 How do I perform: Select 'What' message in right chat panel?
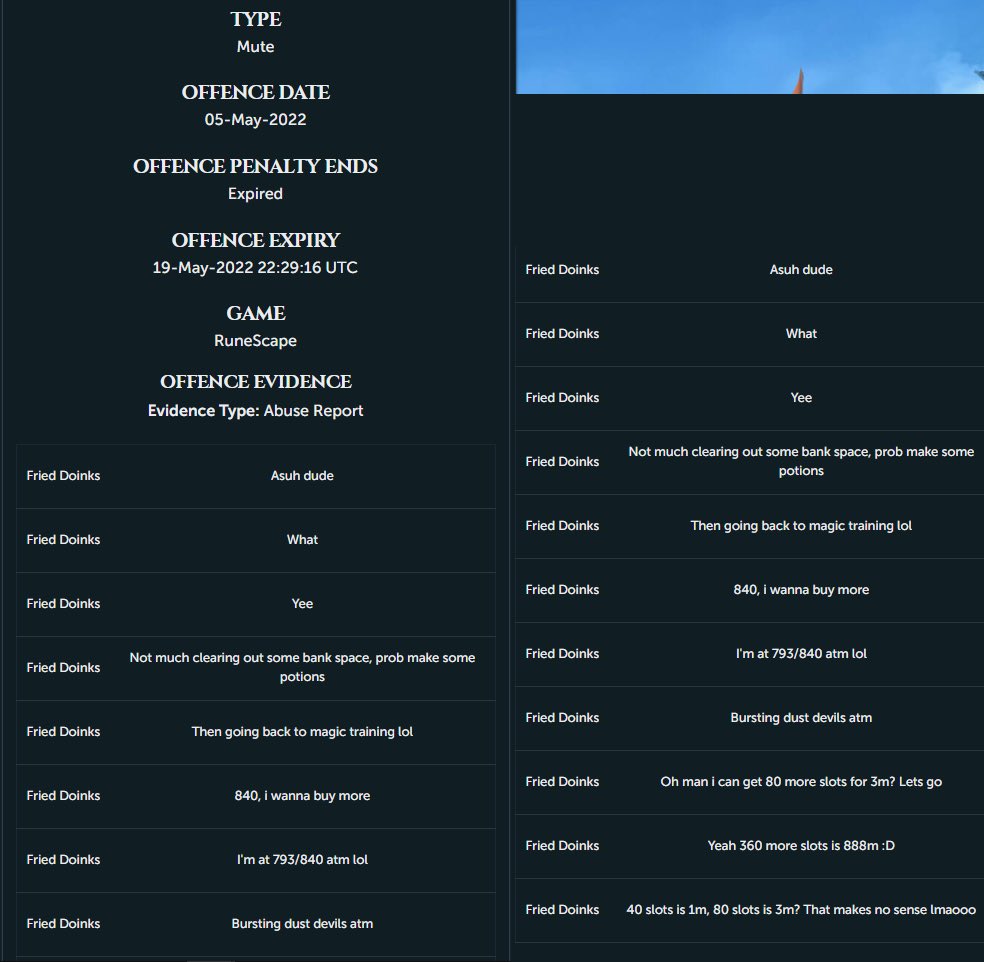(801, 334)
